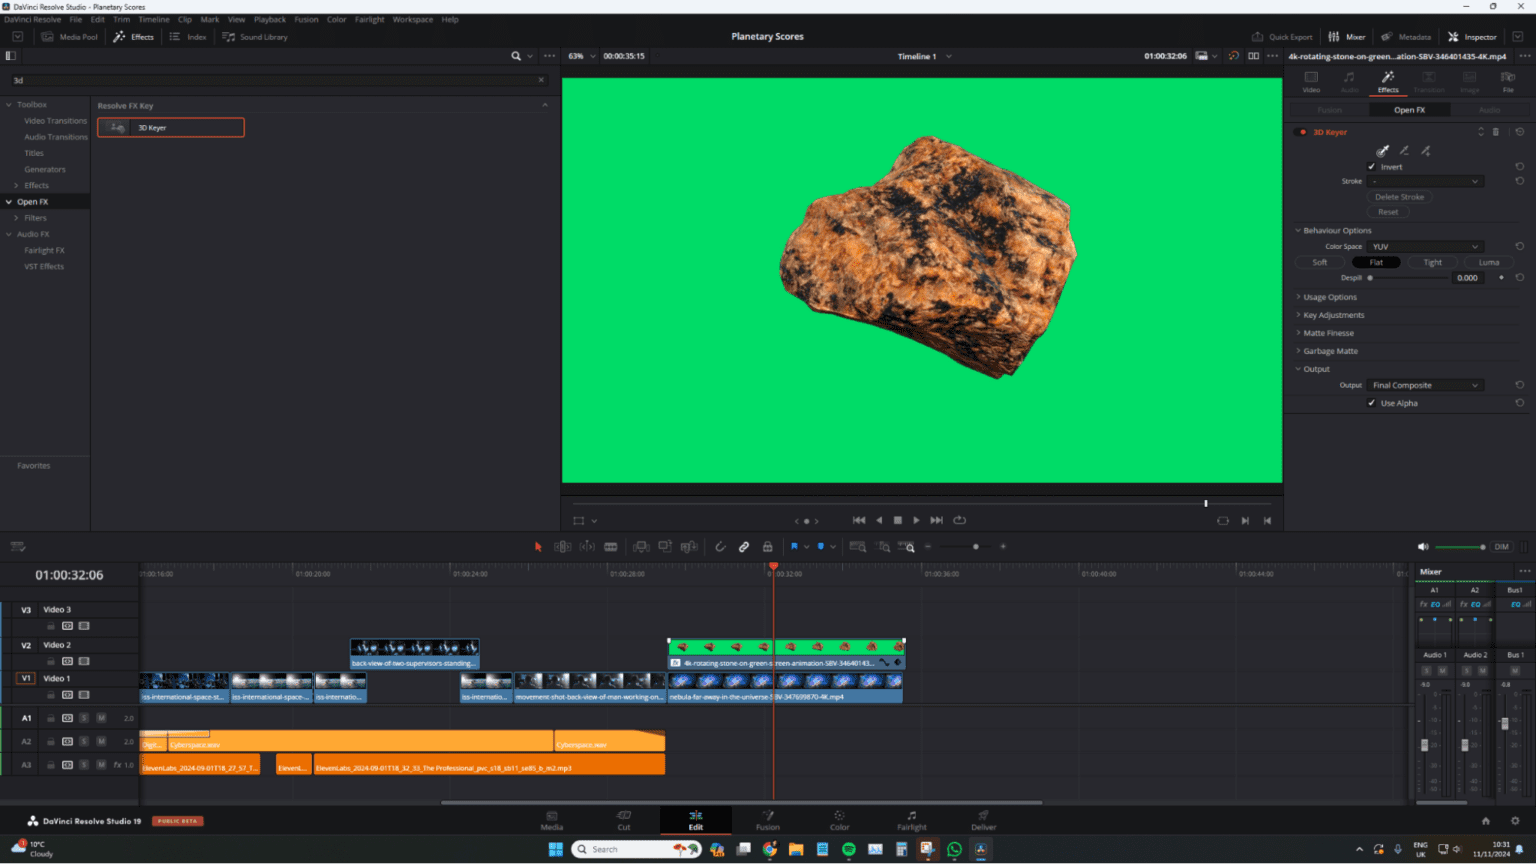Open the Color Space YUV dropdown
This screenshot has height=864, width=1536.
pyautogui.click(x=1425, y=246)
